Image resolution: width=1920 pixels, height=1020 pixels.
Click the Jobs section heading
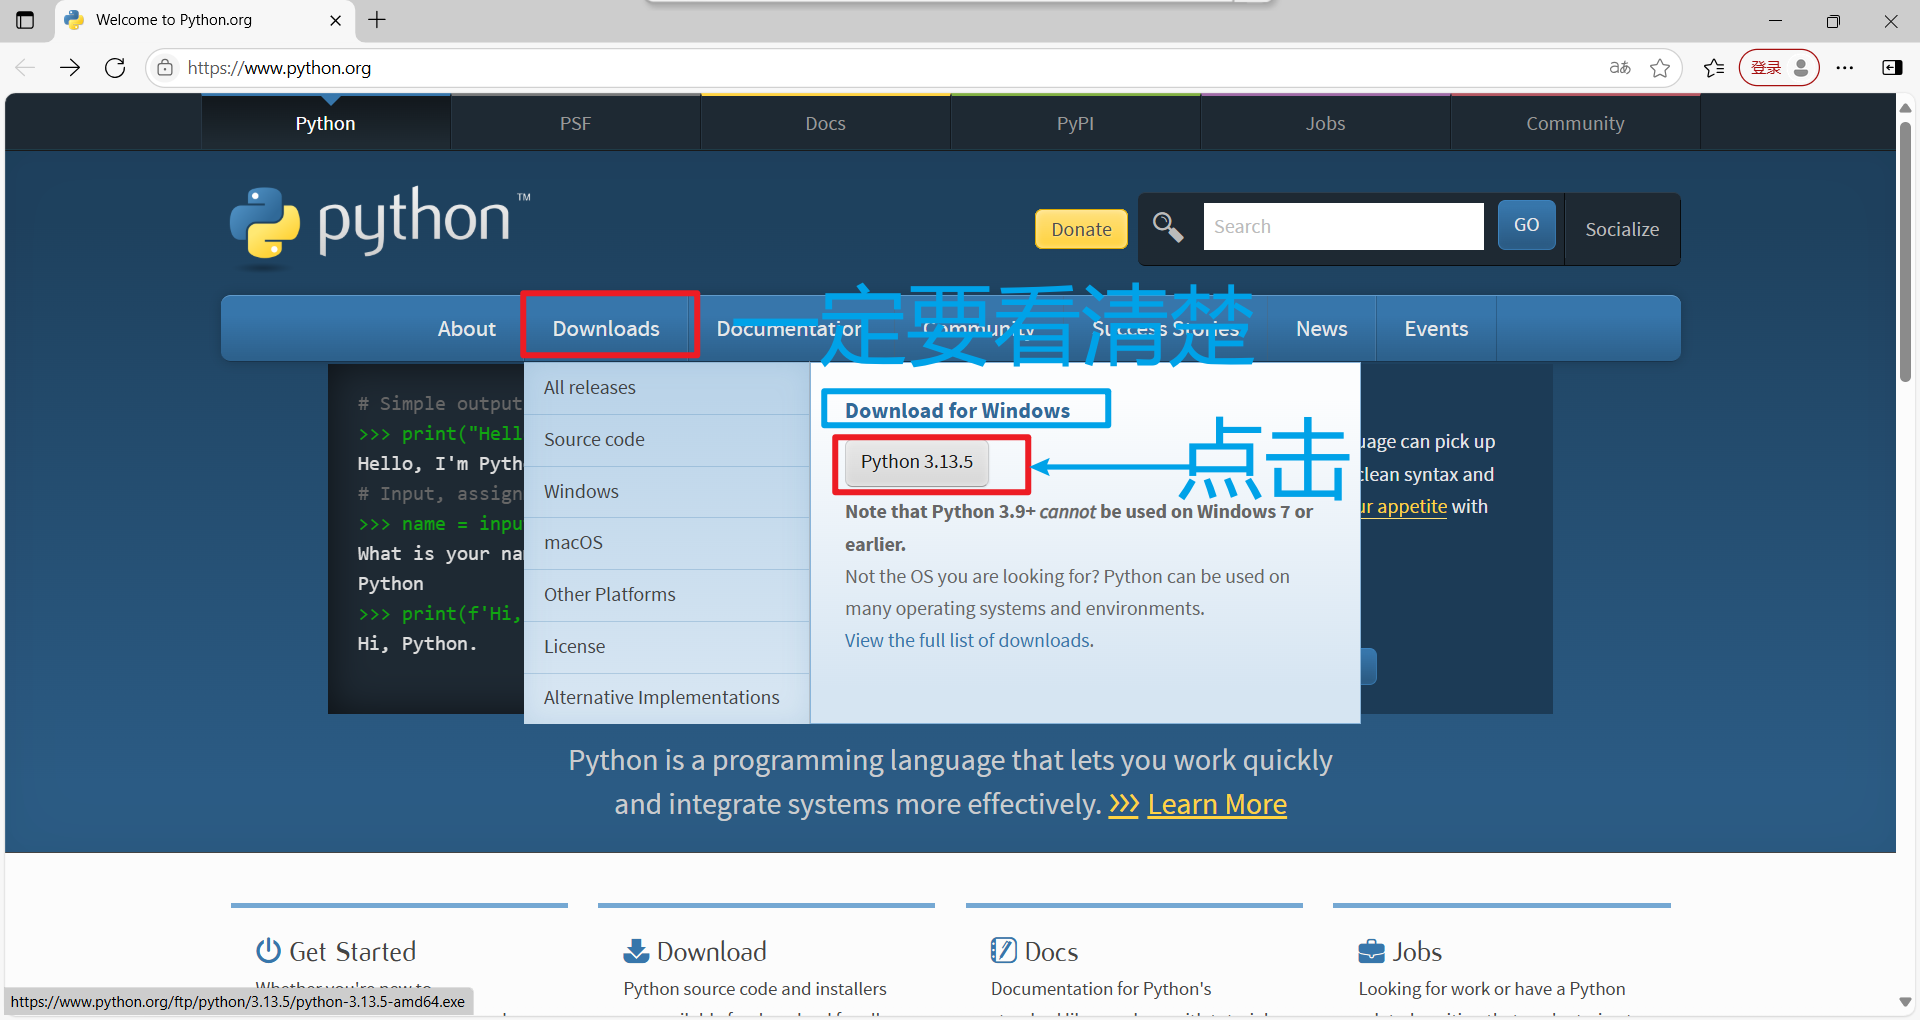(x=1417, y=951)
